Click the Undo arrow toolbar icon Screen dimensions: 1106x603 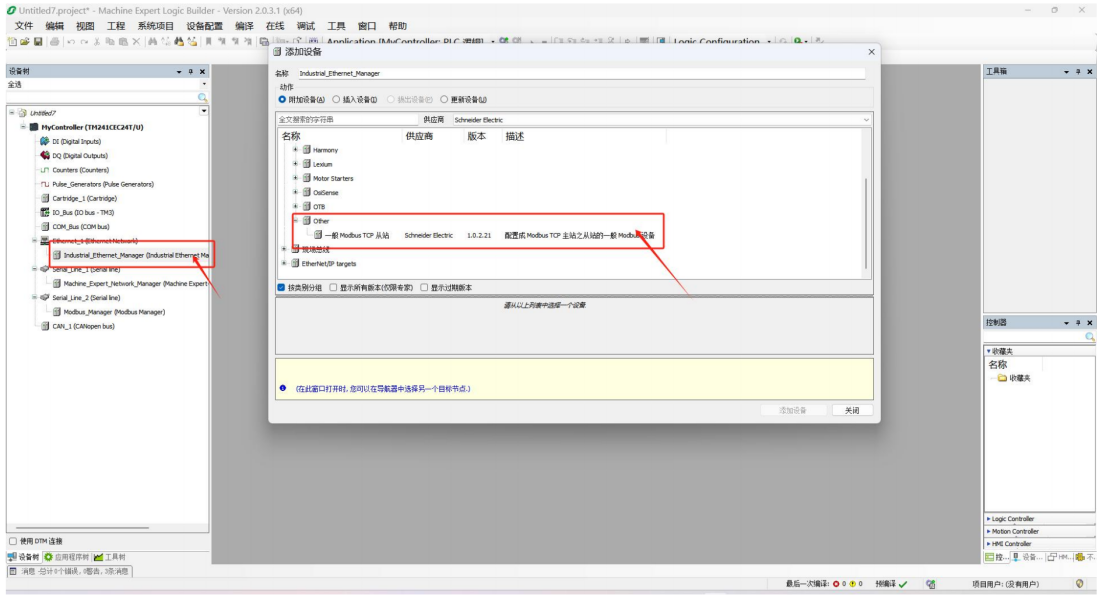click(71, 42)
